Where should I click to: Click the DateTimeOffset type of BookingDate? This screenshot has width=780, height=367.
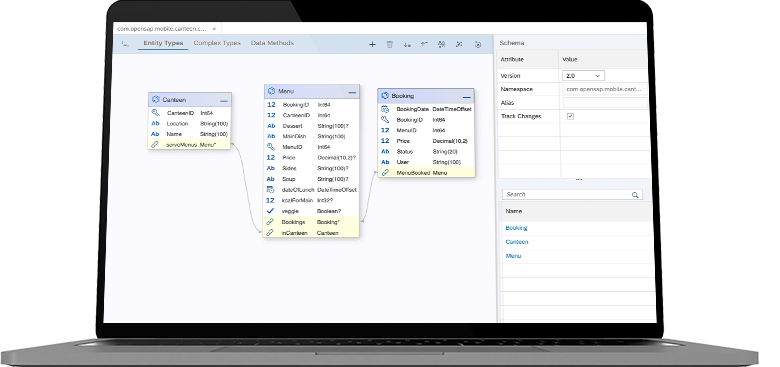click(x=452, y=109)
